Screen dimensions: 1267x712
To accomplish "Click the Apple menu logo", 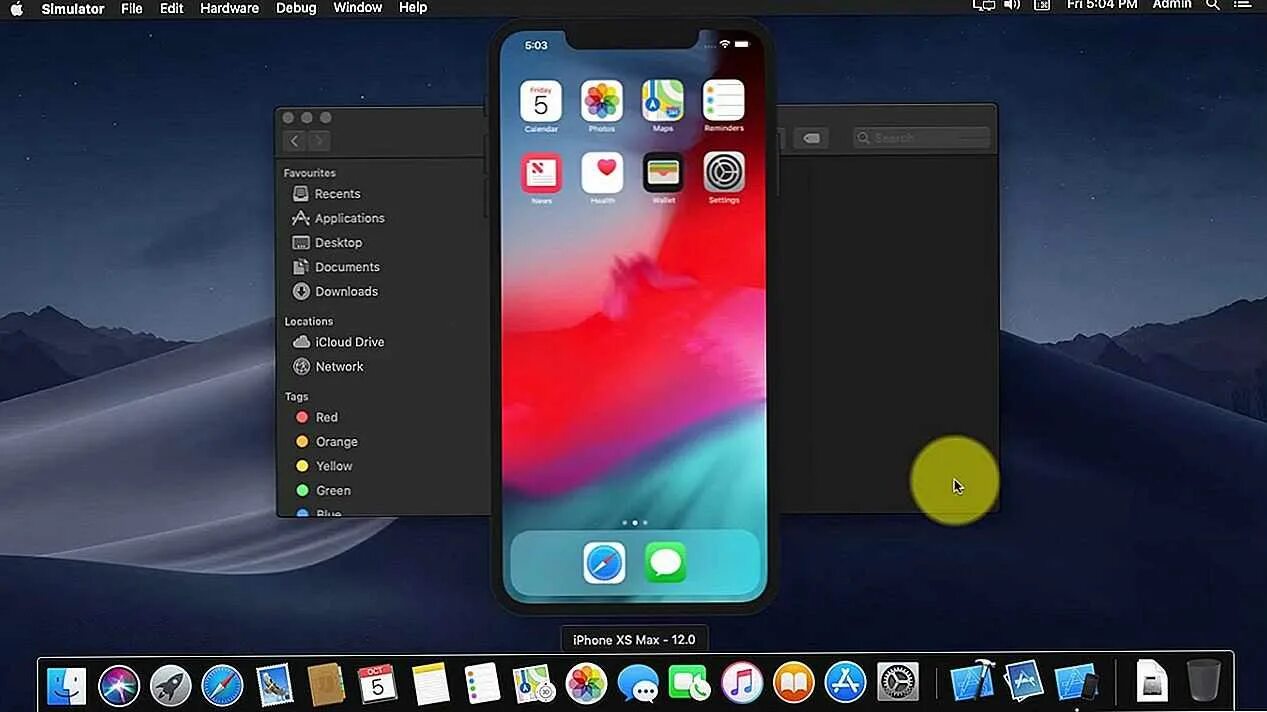I will point(16,8).
